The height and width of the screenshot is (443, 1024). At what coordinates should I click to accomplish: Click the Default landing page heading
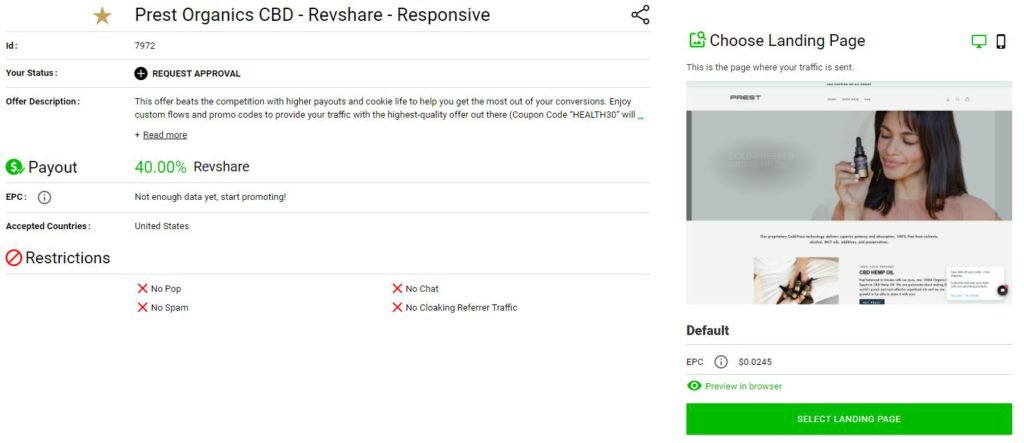[707, 330]
